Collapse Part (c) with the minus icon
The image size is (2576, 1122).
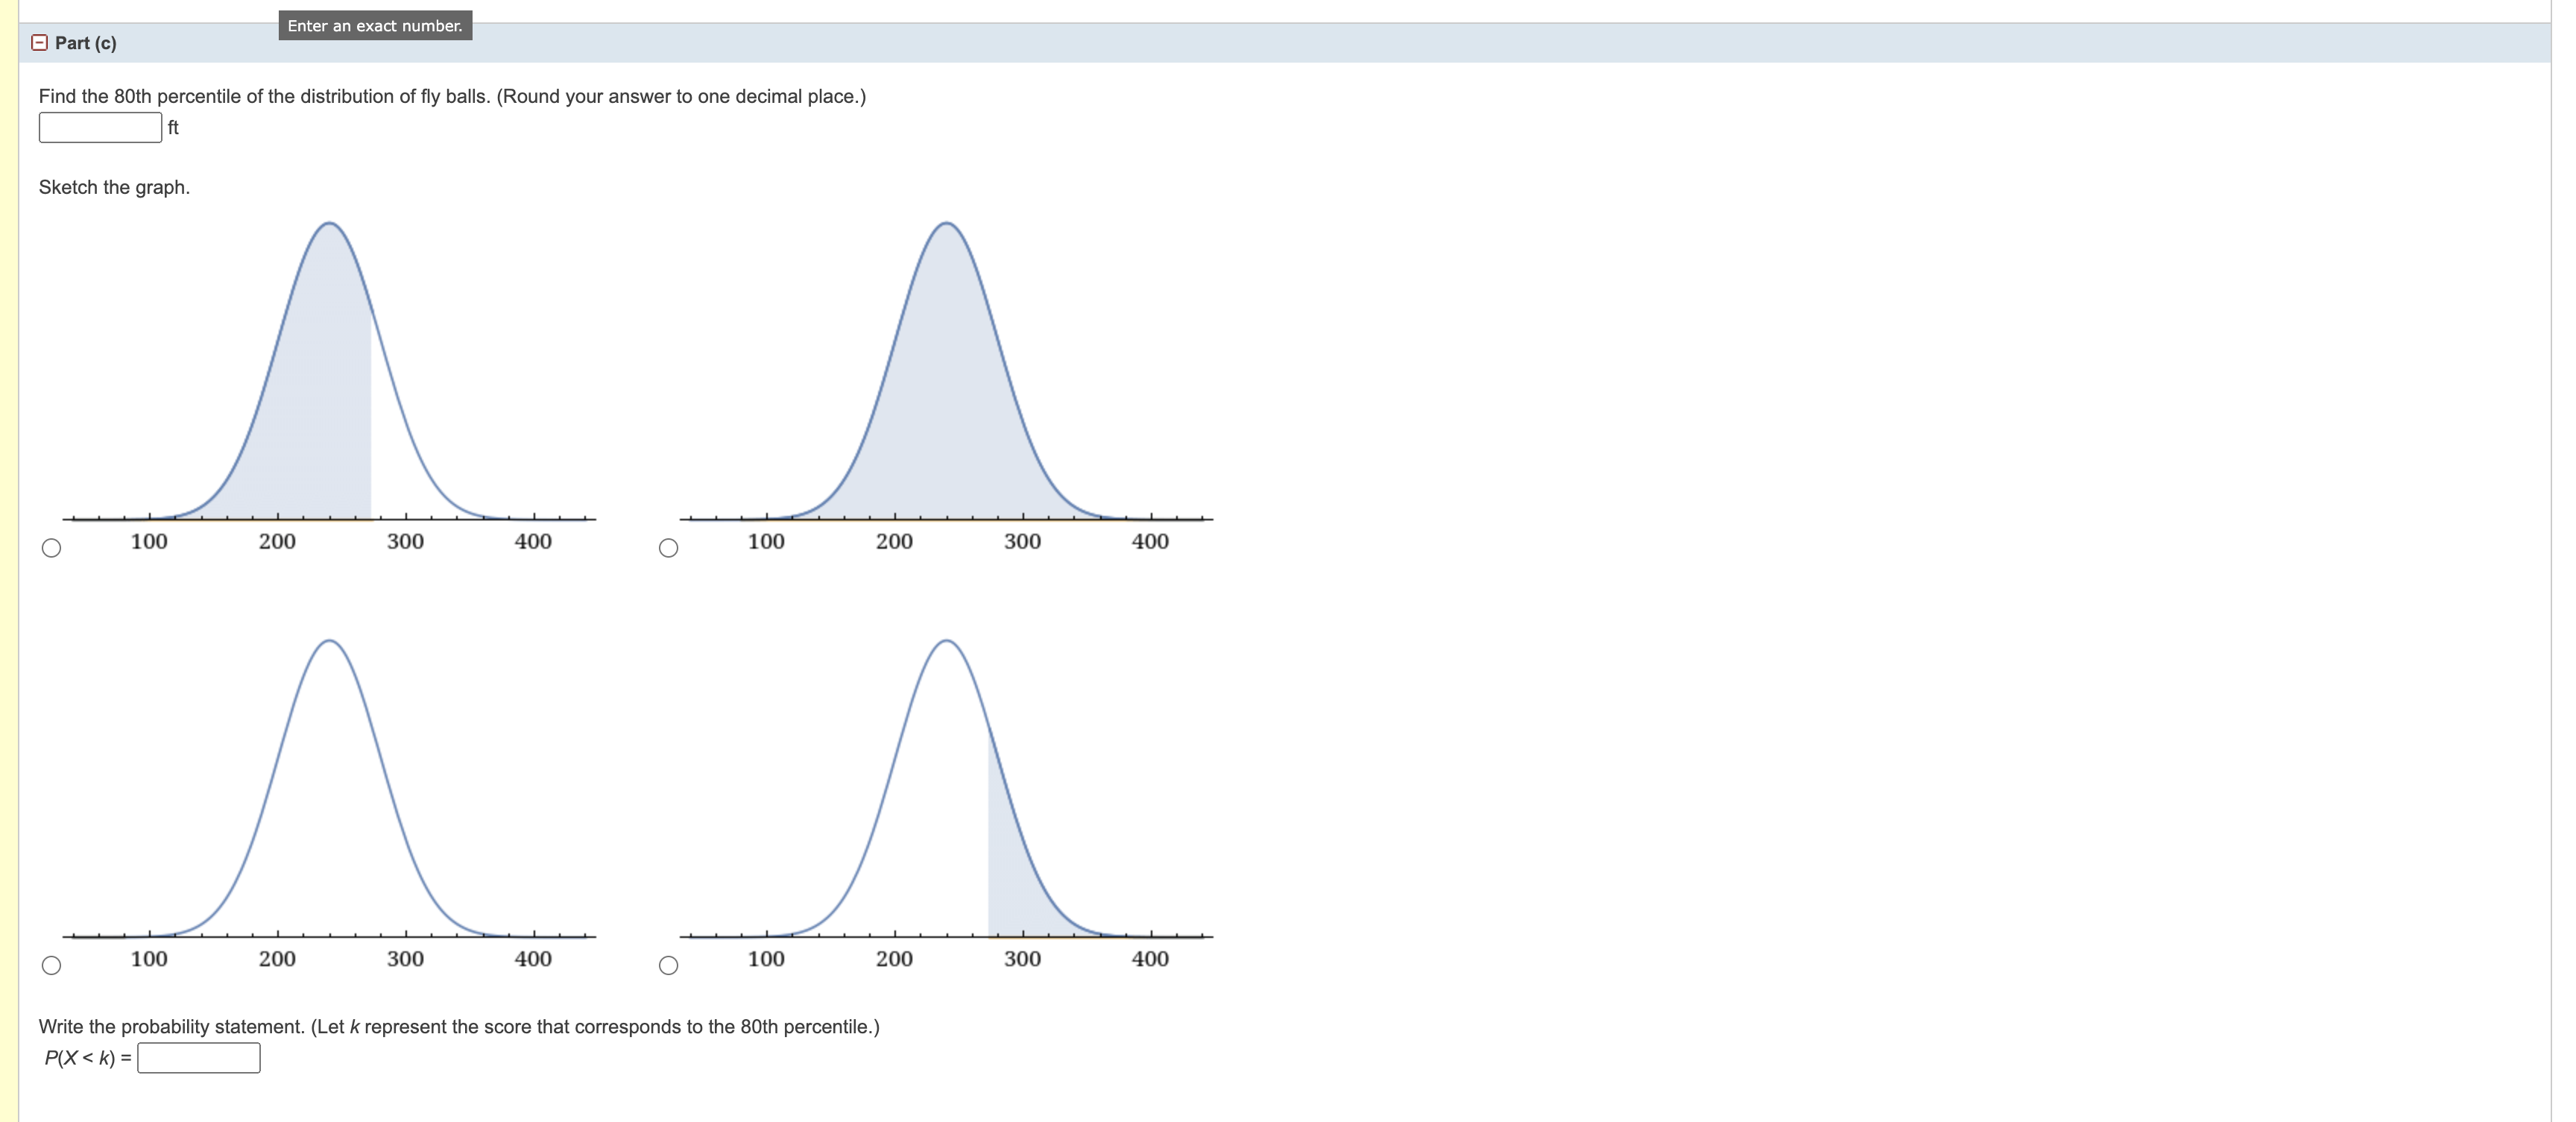[x=39, y=43]
